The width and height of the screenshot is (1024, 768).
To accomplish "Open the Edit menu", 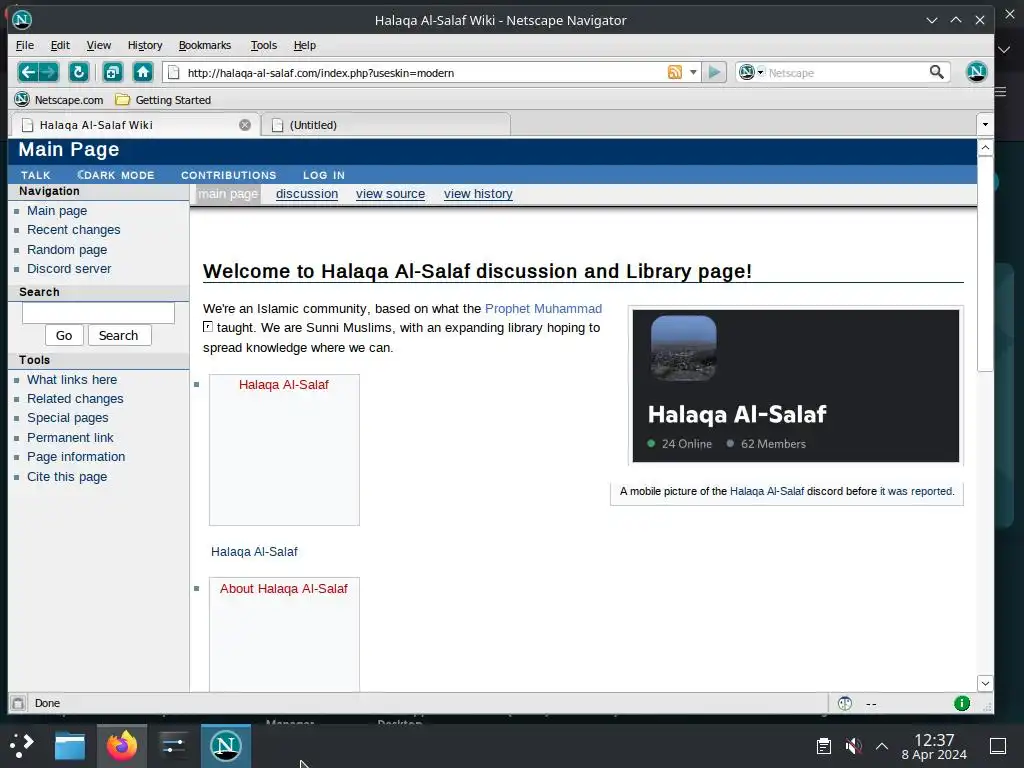I will pos(60,45).
